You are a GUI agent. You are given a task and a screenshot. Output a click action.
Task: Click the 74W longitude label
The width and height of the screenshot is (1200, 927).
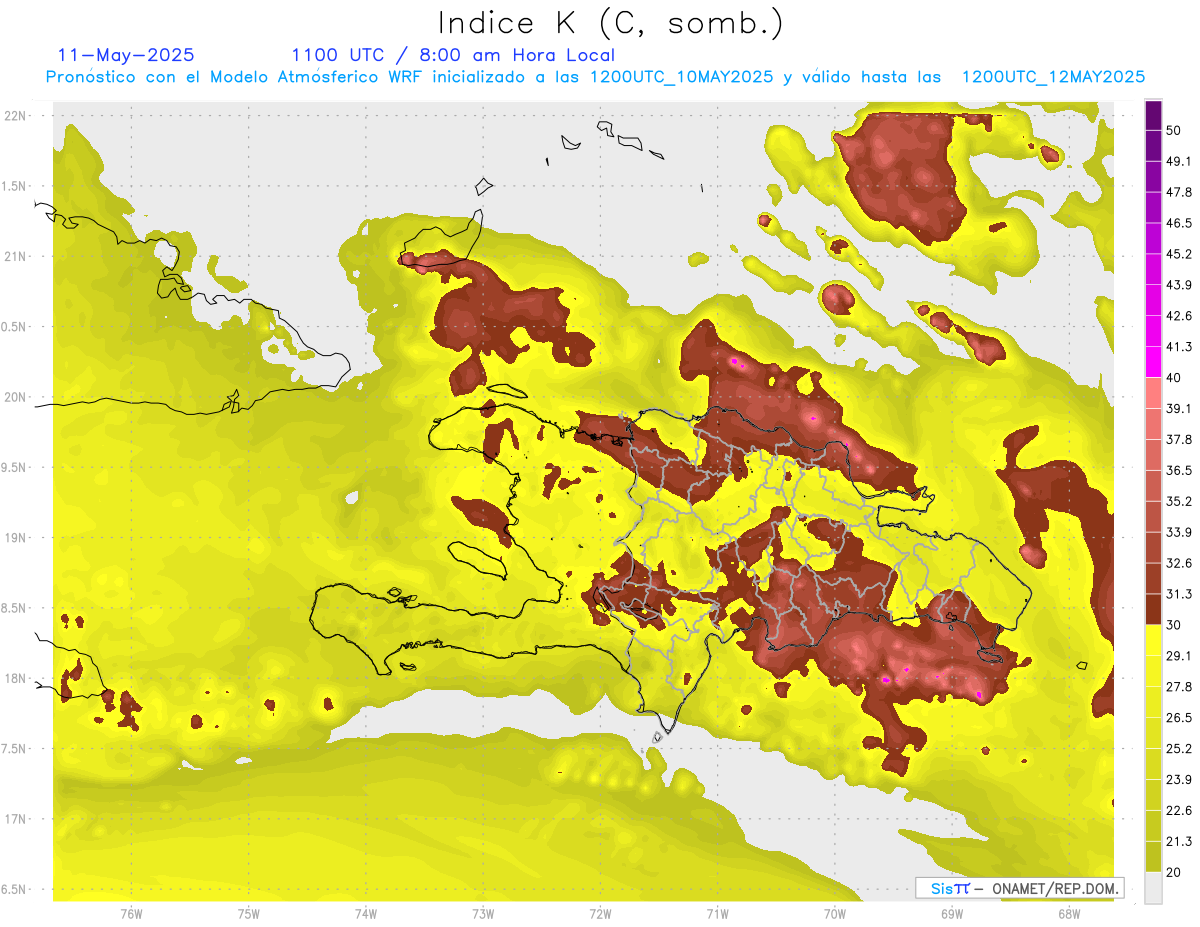(x=366, y=913)
